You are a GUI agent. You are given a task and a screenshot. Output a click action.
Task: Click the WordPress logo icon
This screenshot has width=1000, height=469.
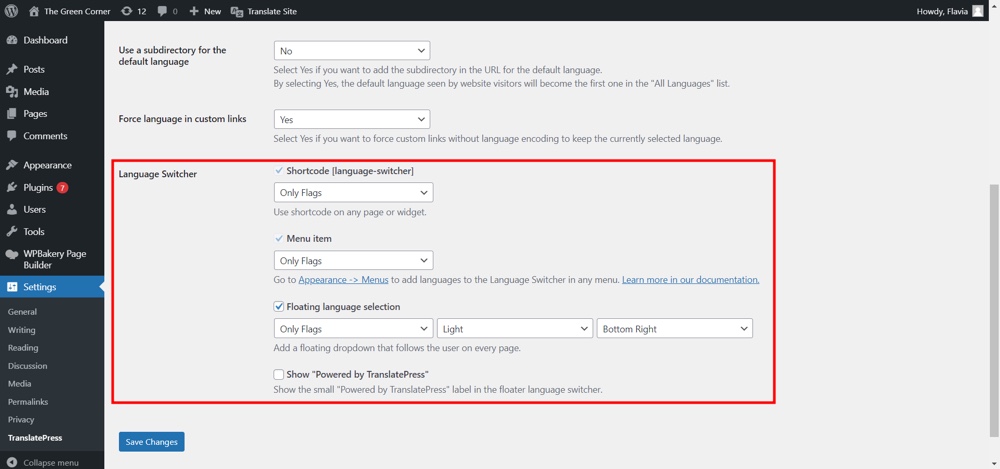pyautogui.click(x=13, y=11)
